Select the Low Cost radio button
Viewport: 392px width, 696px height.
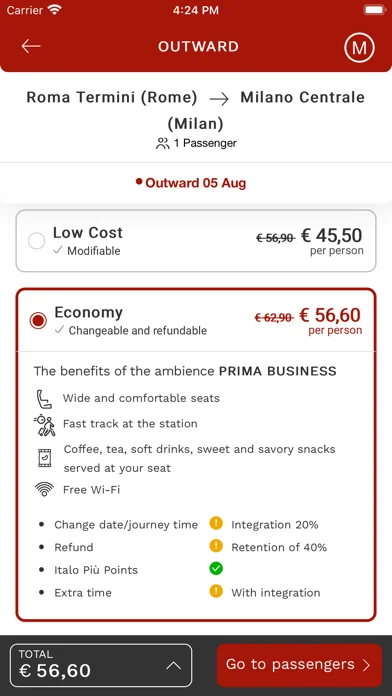[x=36, y=241]
